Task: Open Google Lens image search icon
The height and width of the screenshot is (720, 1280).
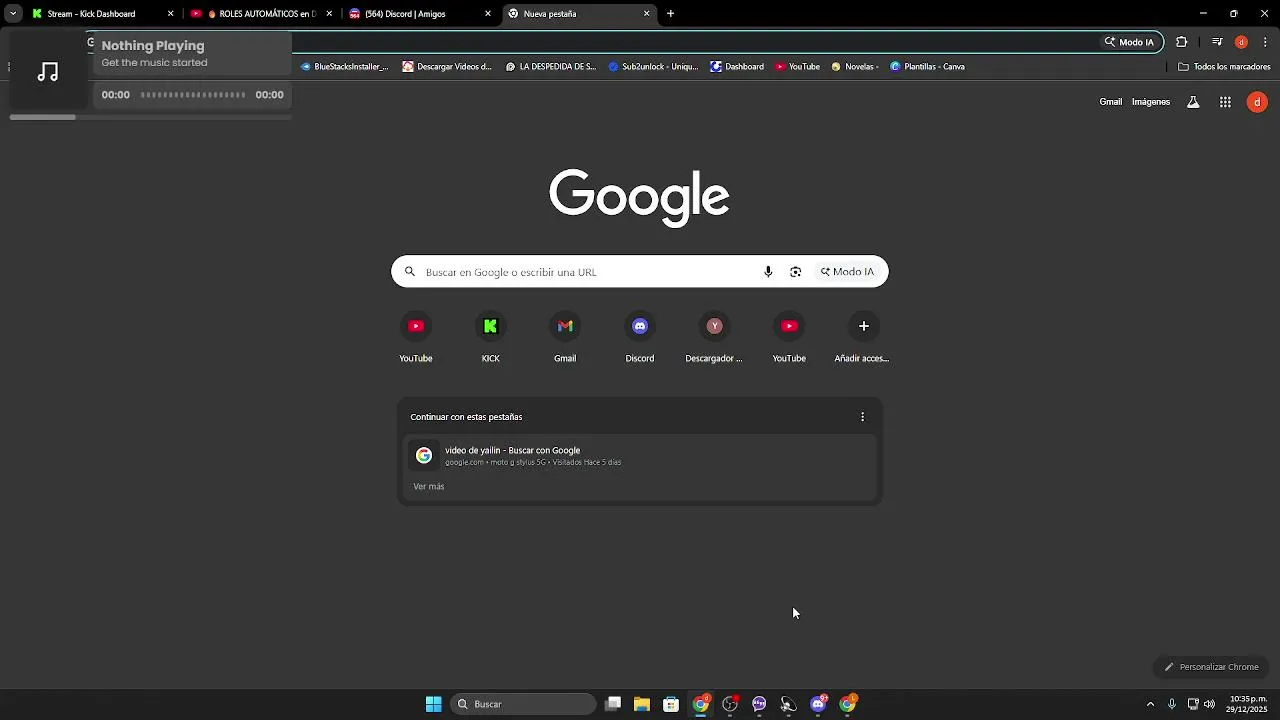Action: coord(796,272)
